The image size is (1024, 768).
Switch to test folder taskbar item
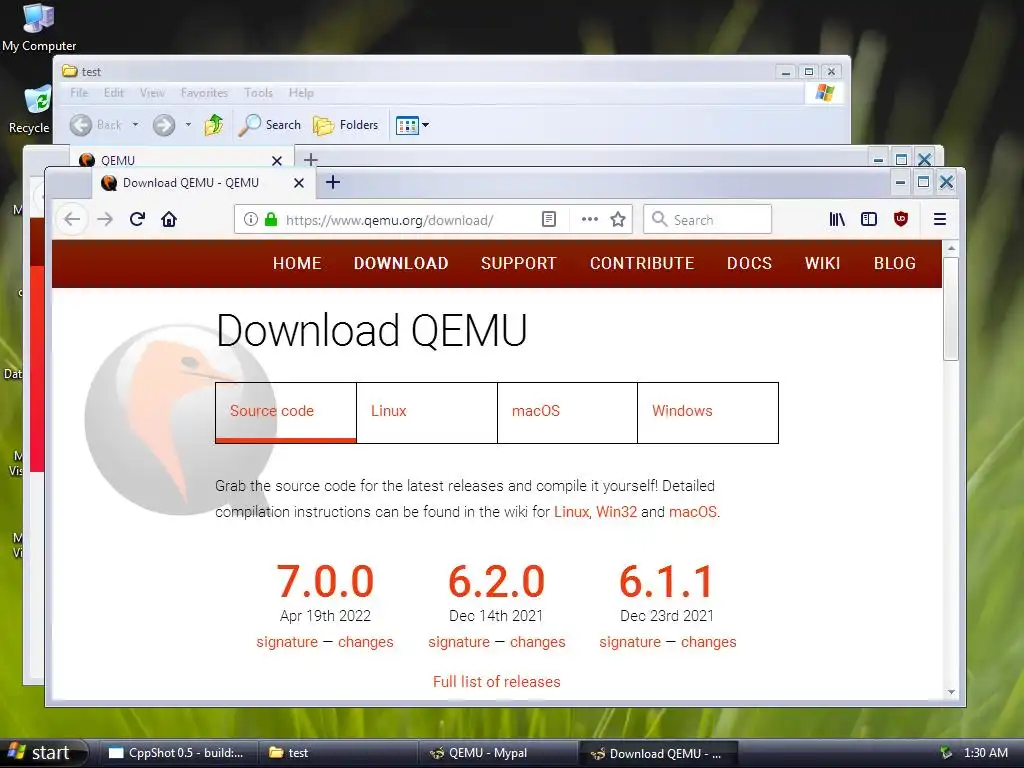pos(337,753)
